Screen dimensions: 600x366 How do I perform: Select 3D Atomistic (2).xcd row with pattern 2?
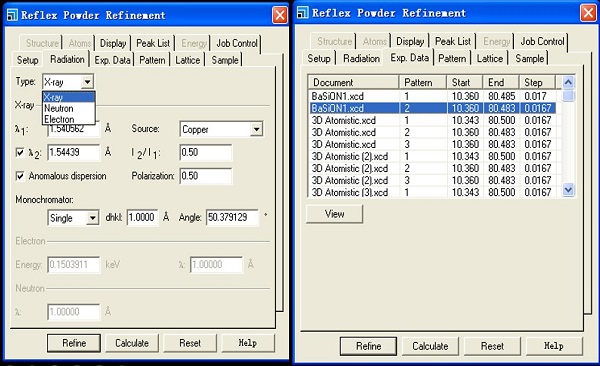(432, 168)
